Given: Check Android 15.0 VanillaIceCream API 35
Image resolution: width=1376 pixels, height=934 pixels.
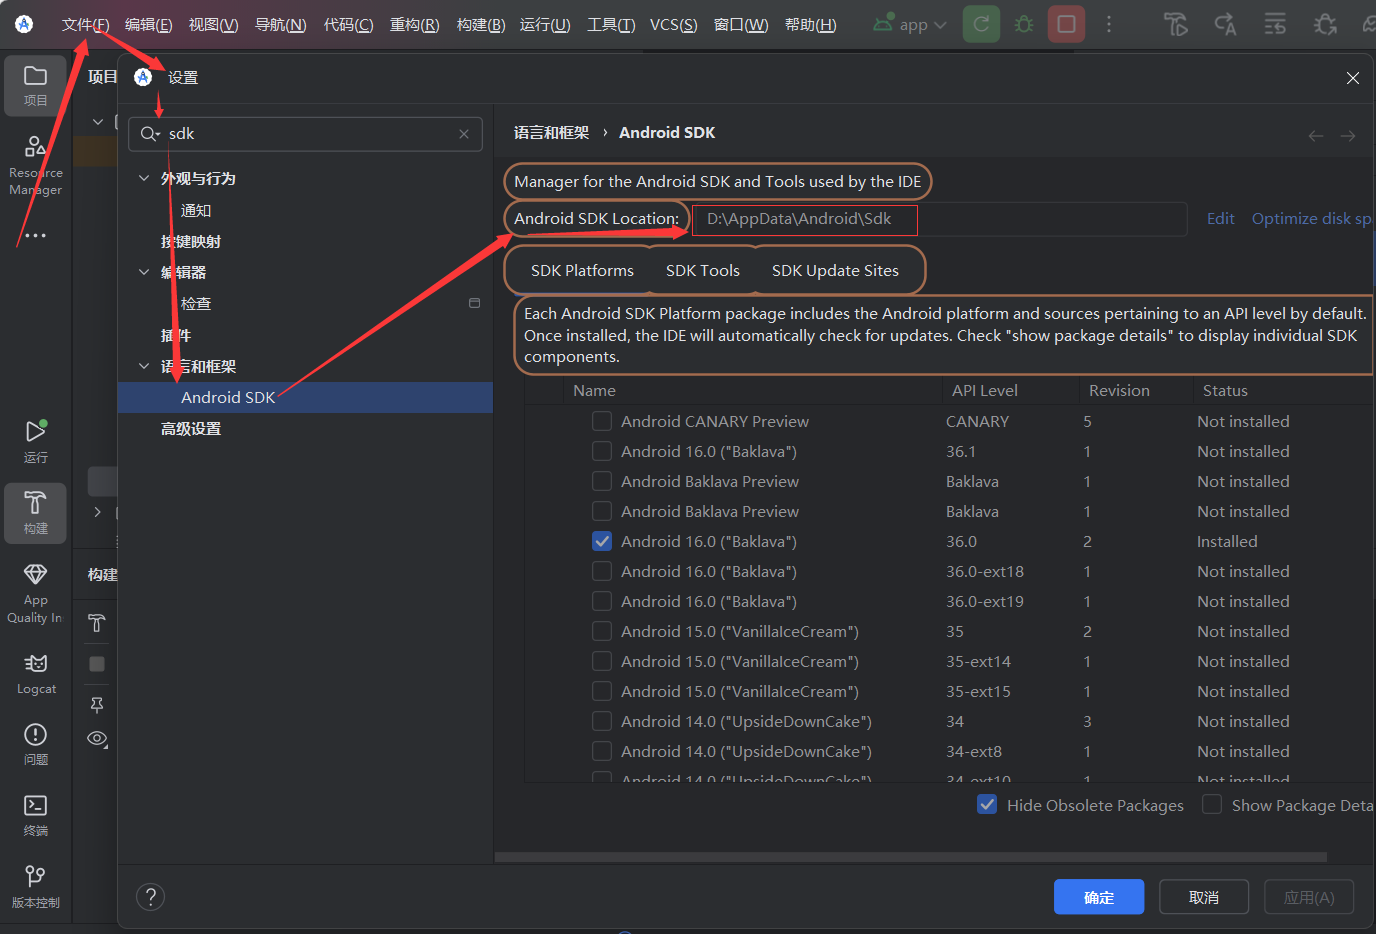Looking at the screenshot, I should point(602,631).
